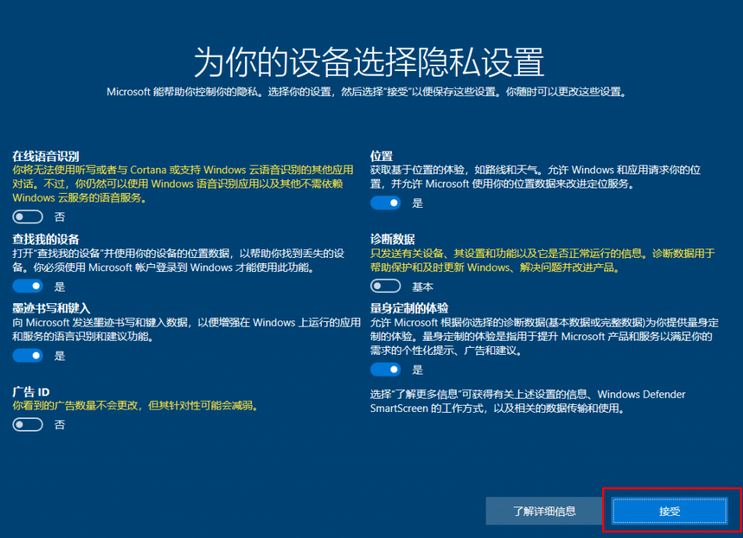Click the 墨迹书写和键入 section title
Screen dimensions: 743x538
tap(52, 309)
